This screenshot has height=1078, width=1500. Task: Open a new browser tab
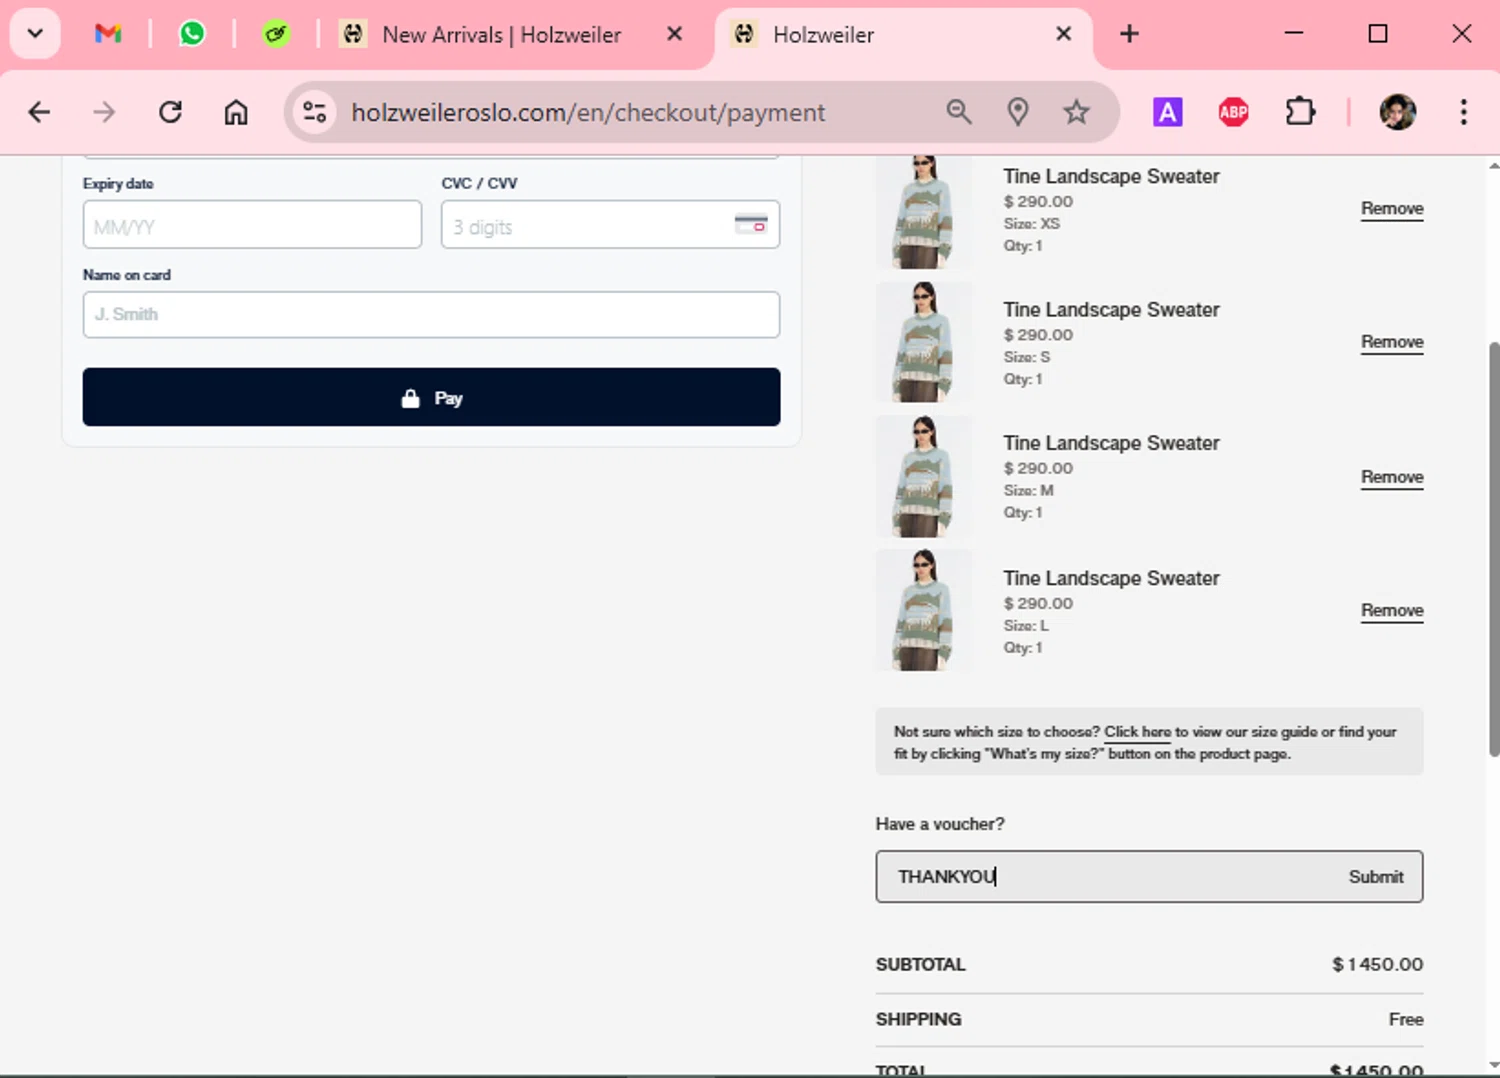click(x=1129, y=34)
